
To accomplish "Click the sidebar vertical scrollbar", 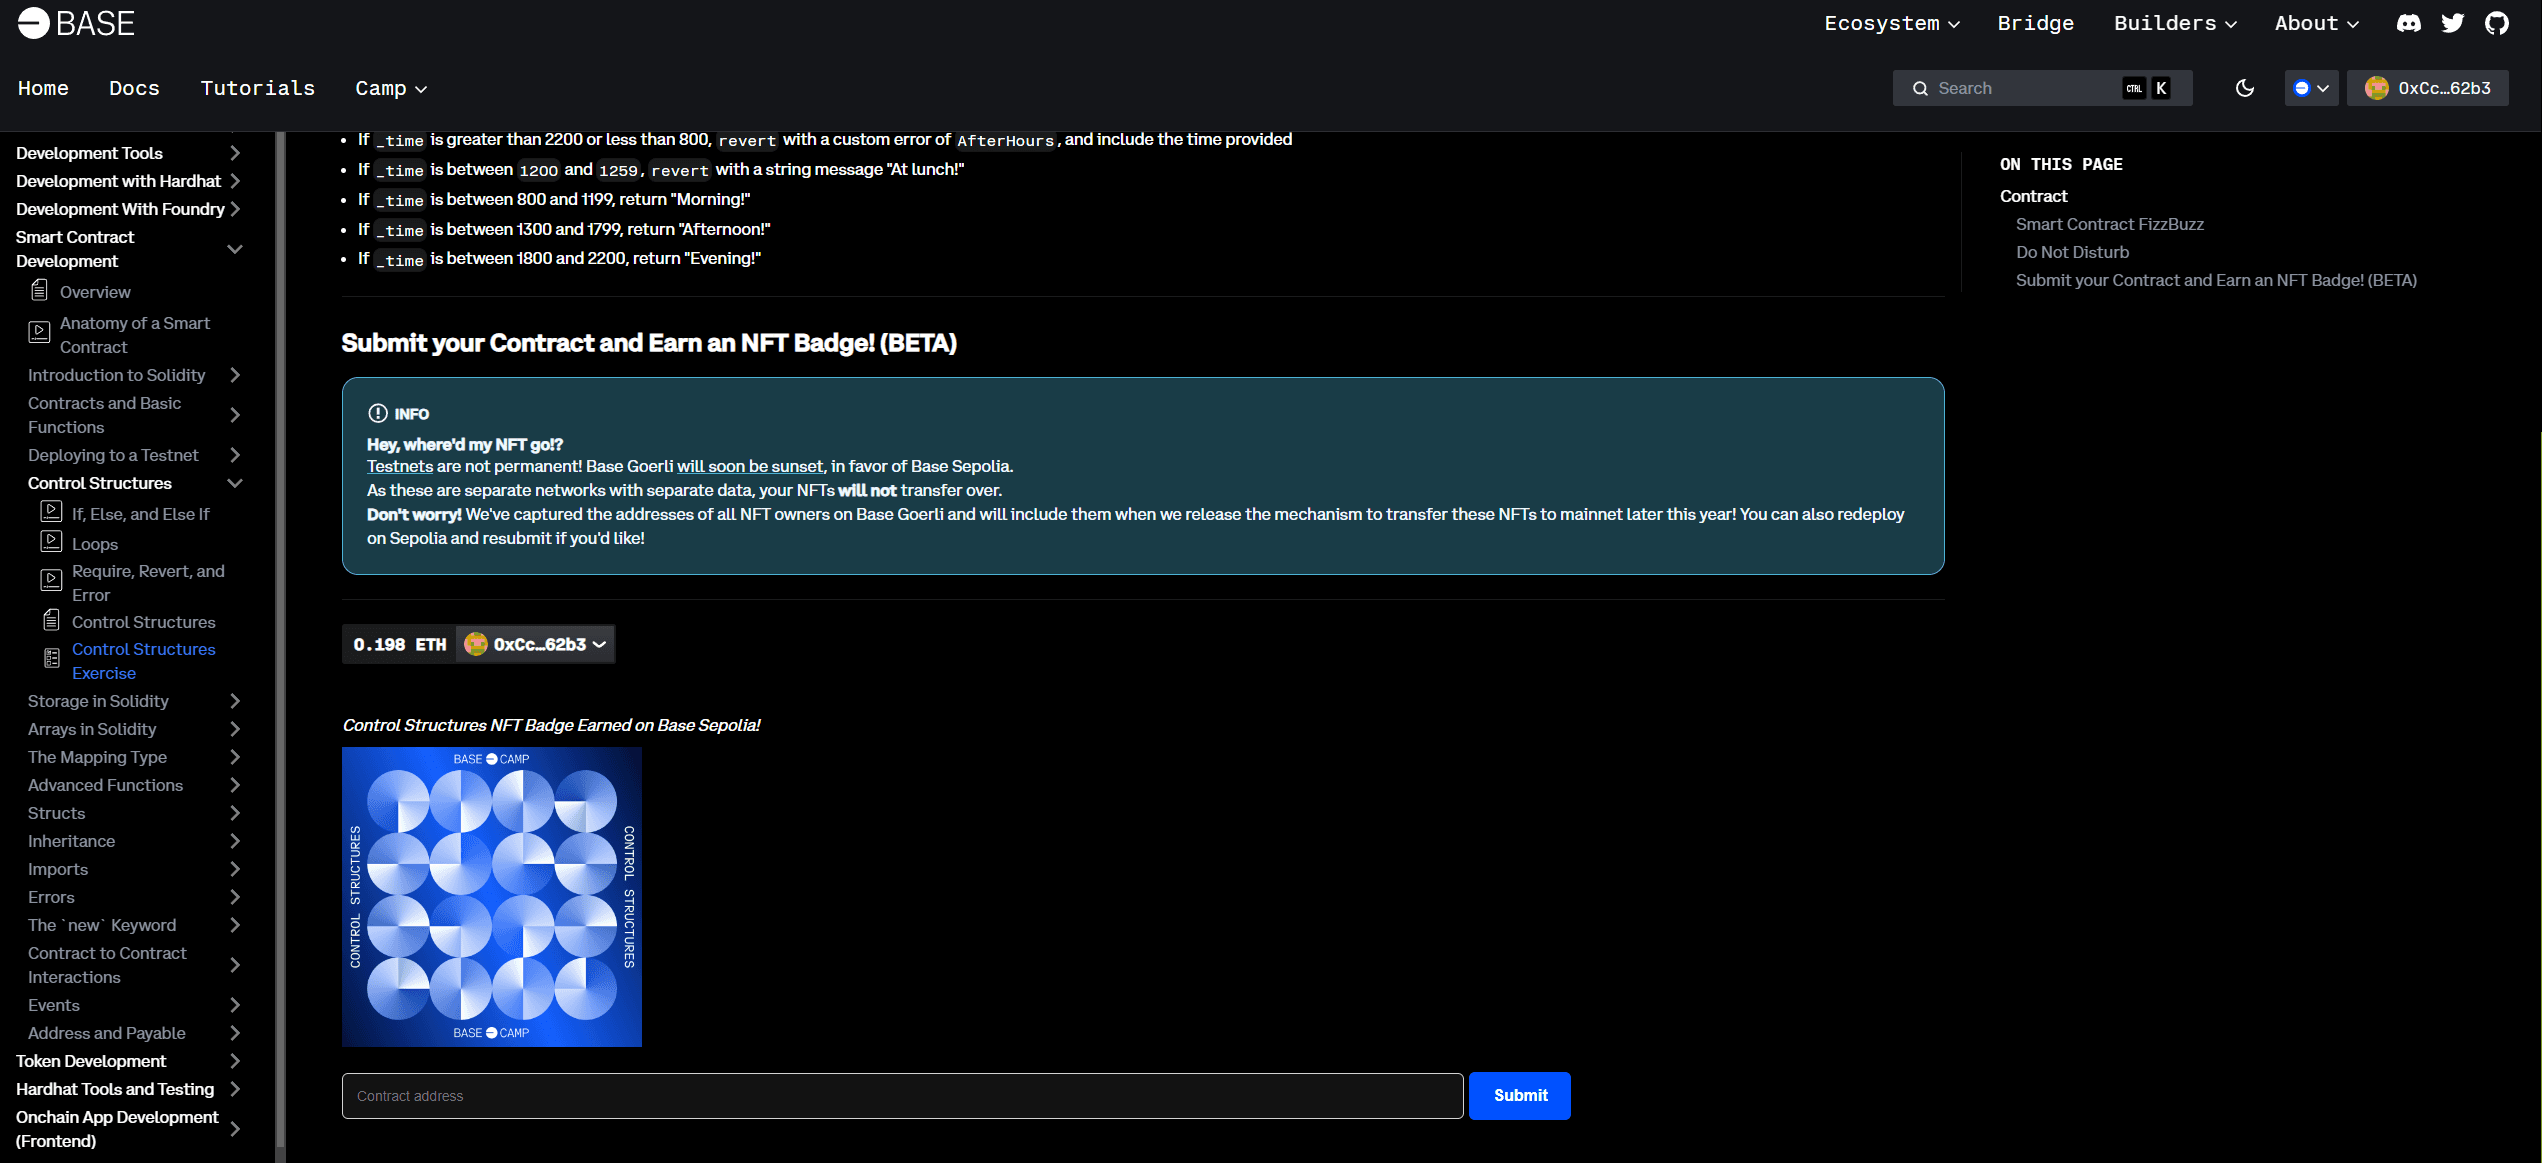I will click(x=281, y=640).
